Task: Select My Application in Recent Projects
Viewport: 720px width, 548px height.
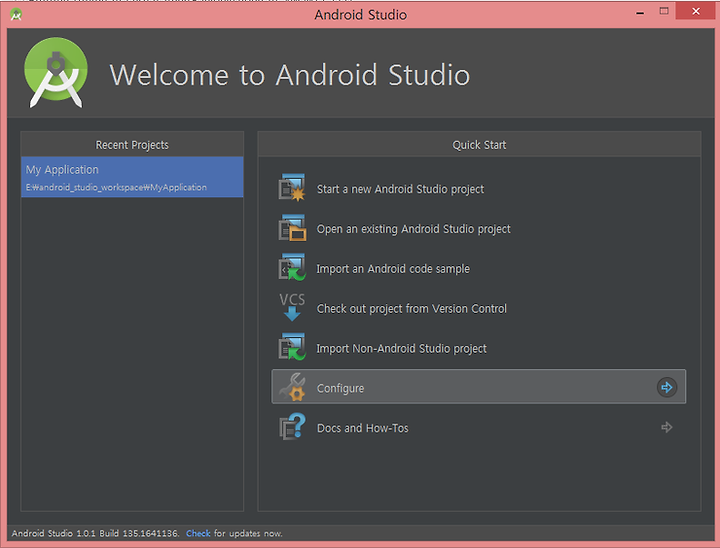Action: [132, 177]
